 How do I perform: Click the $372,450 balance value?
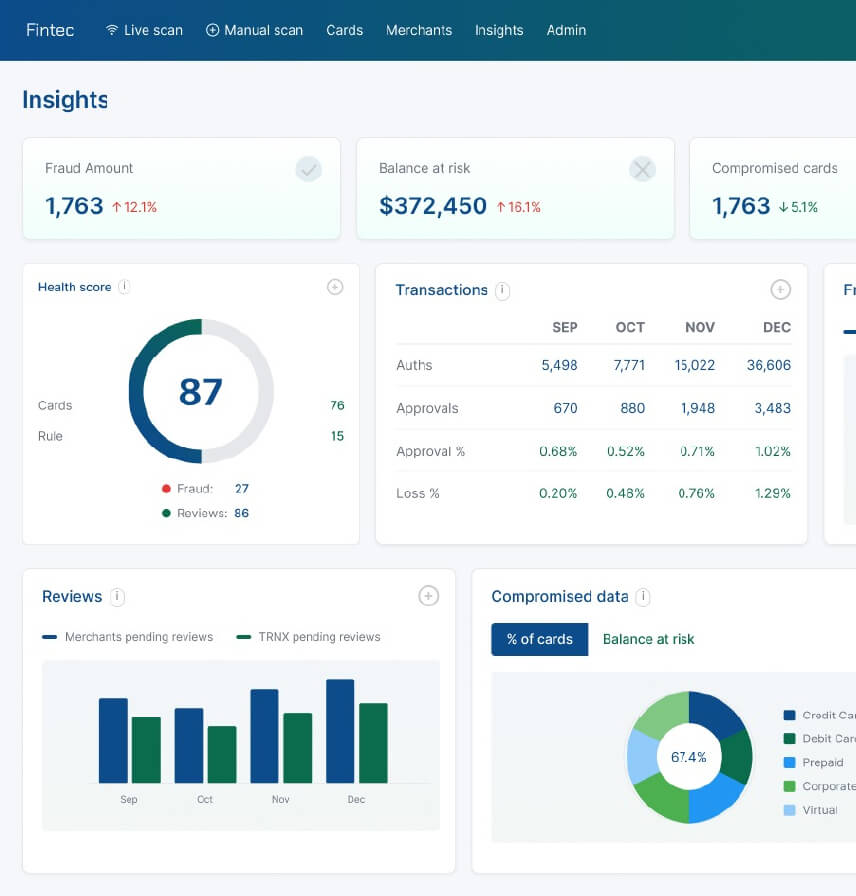433,206
